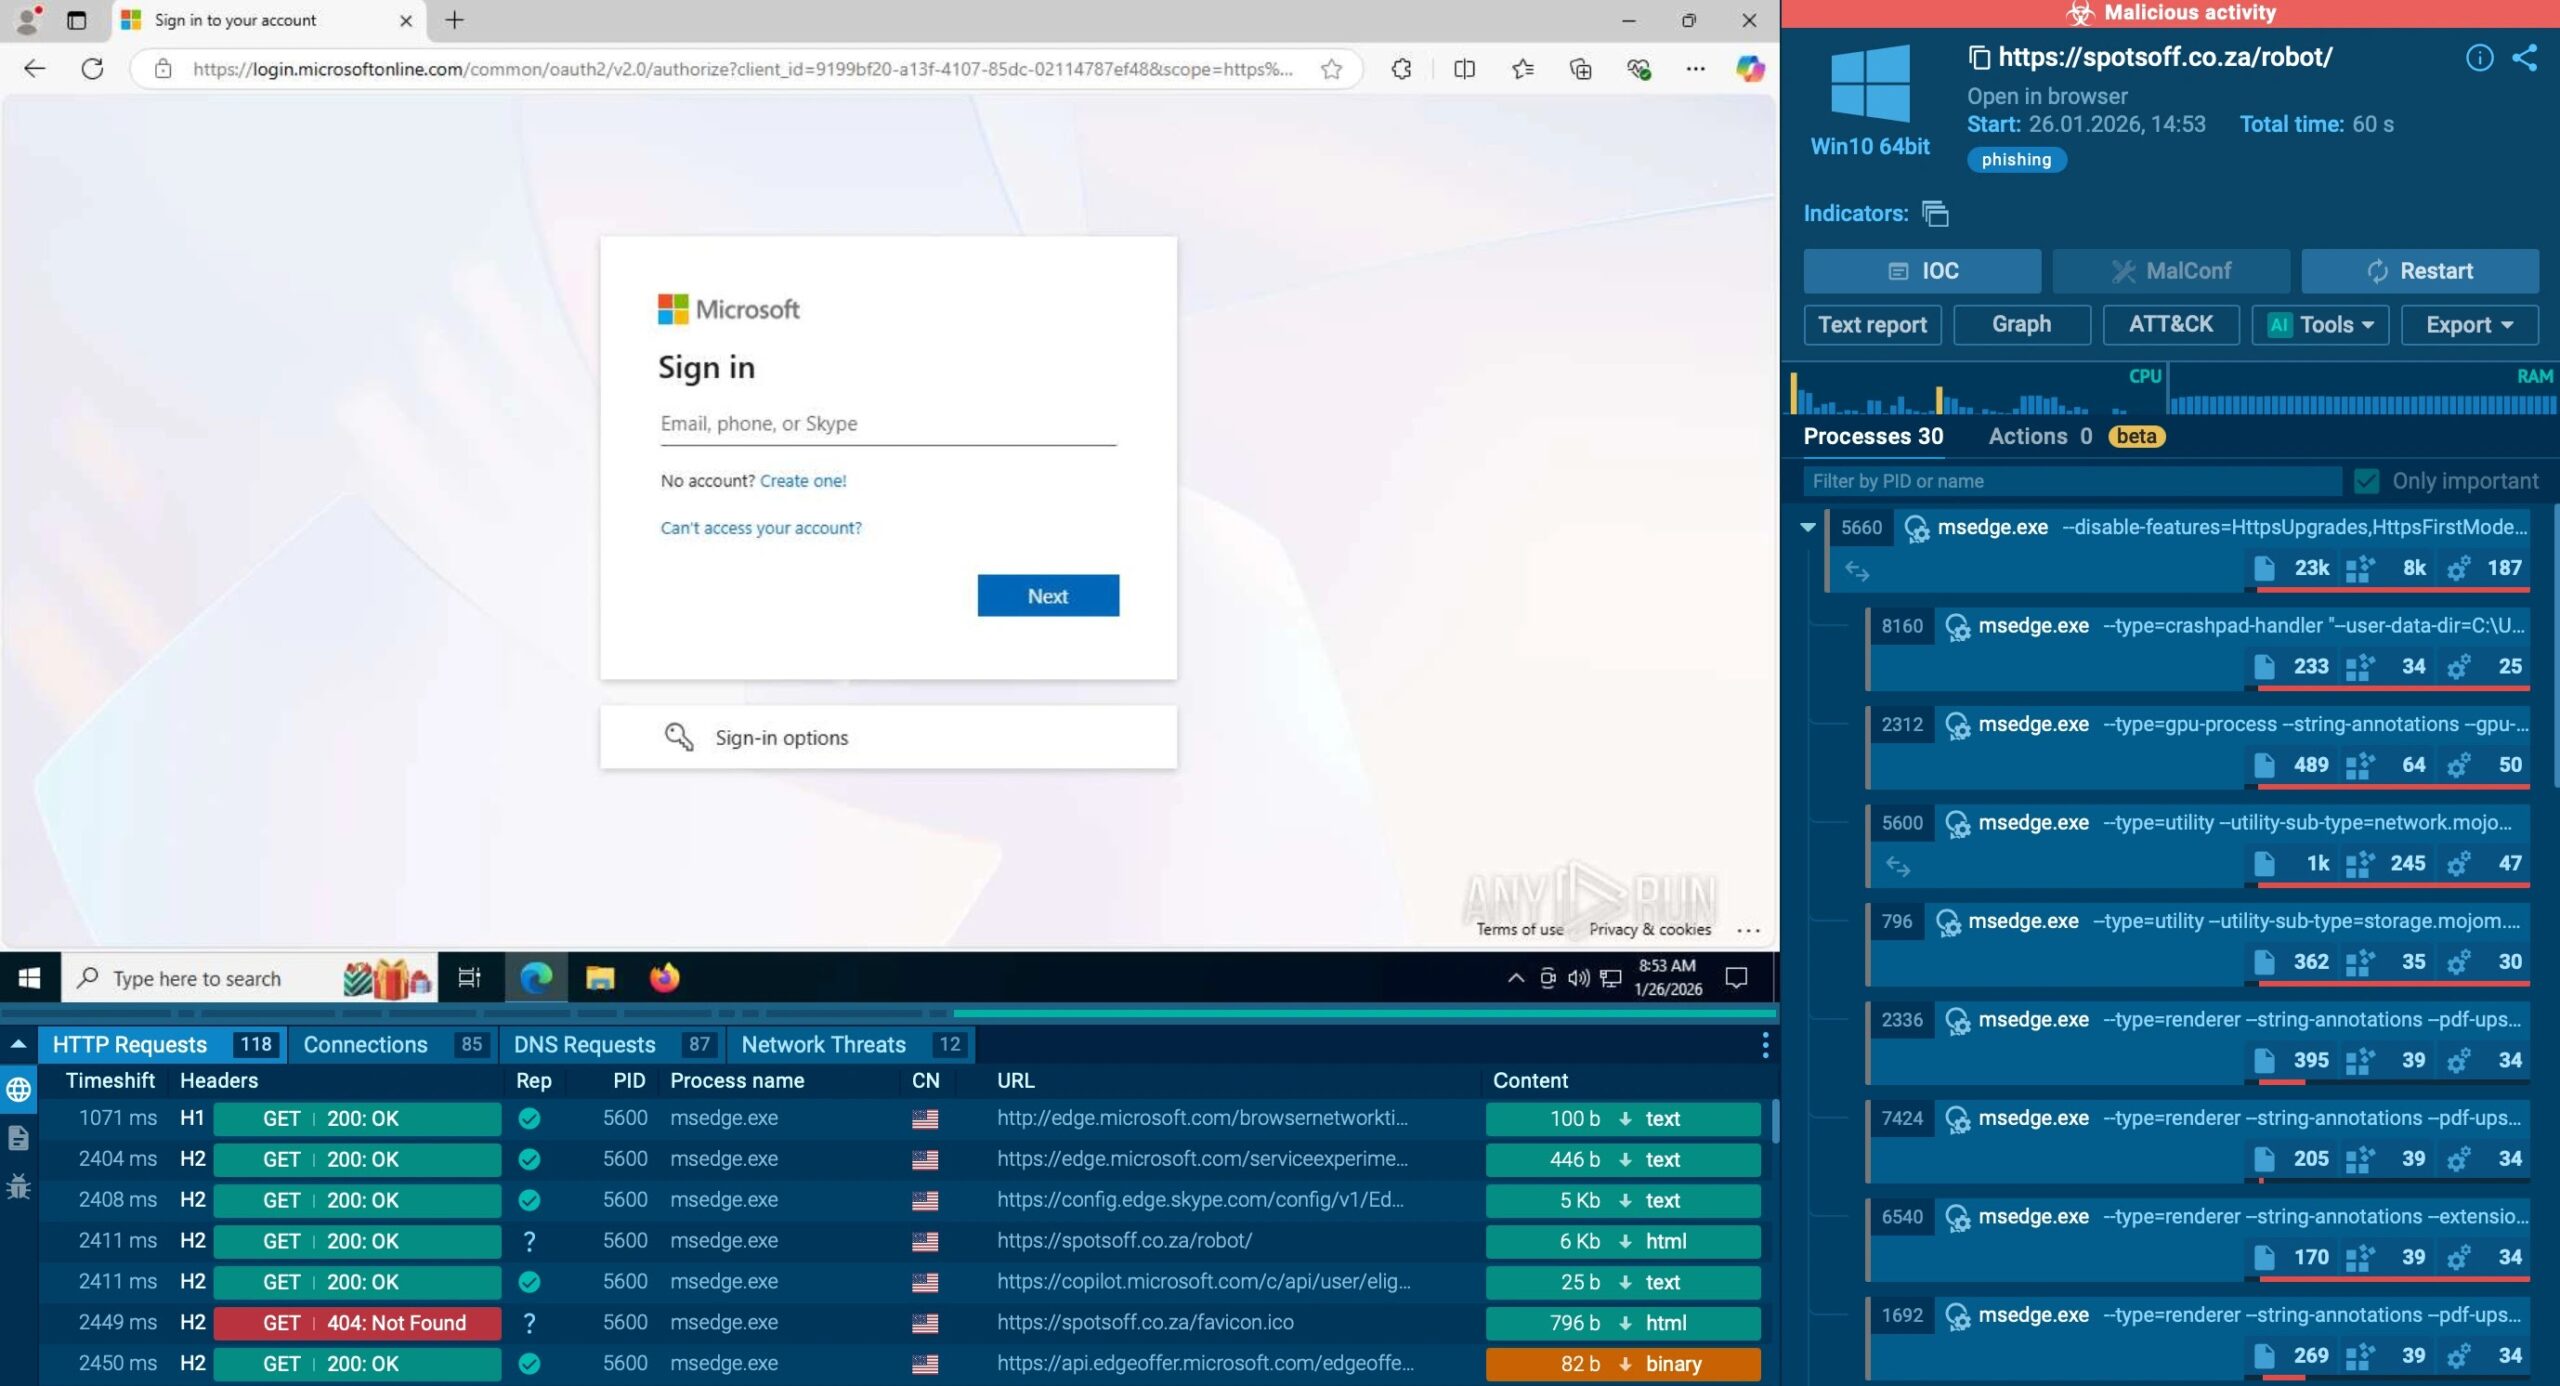Open Firefox from the taskbar
This screenshot has height=1386, width=2560.
point(667,977)
